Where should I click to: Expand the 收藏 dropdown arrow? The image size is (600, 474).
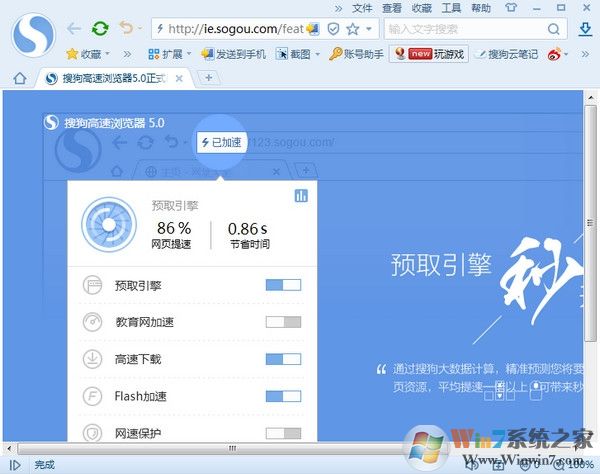click(107, 54)
